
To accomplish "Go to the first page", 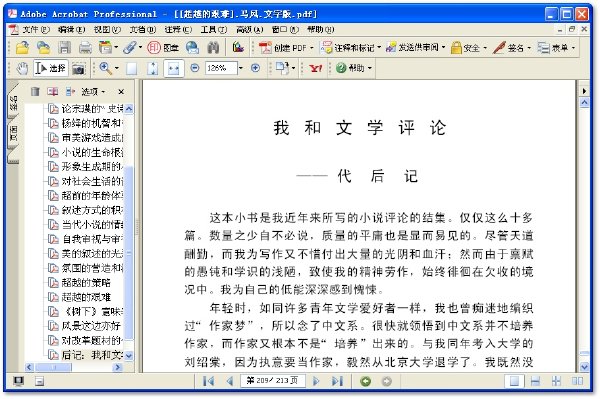I will click(x=209, y=381).
